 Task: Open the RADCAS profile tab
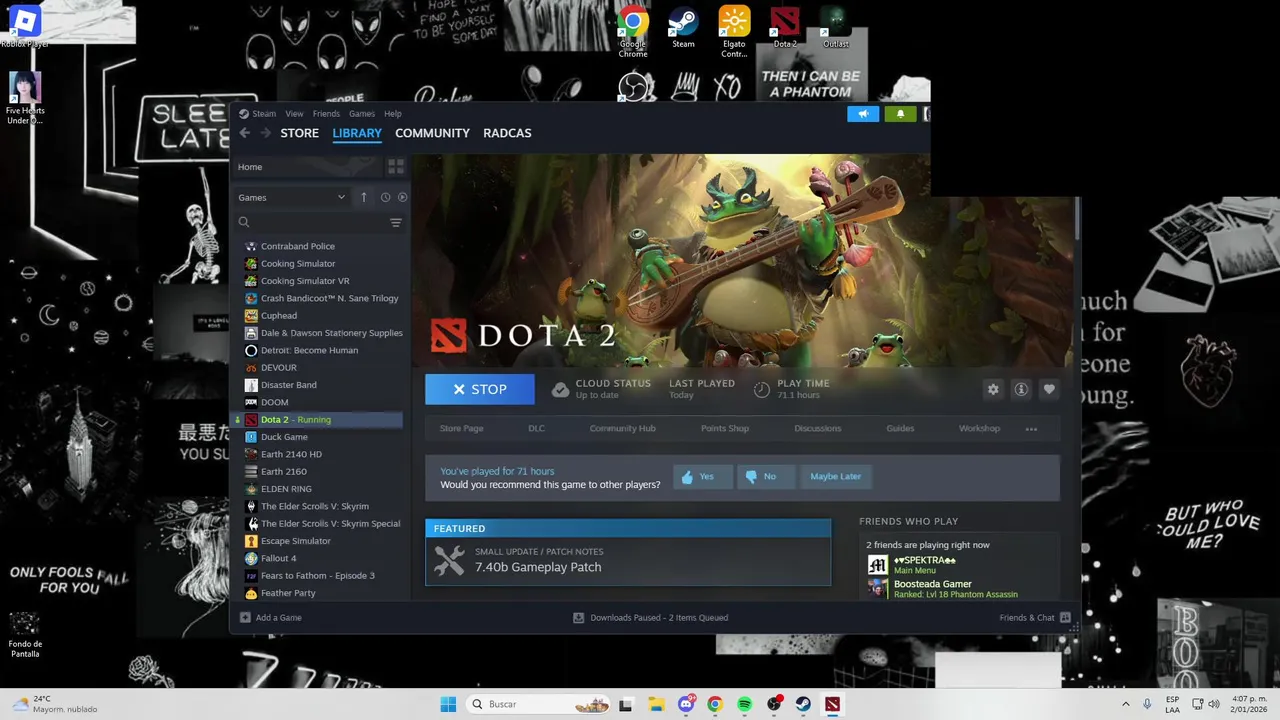[507, 133]
